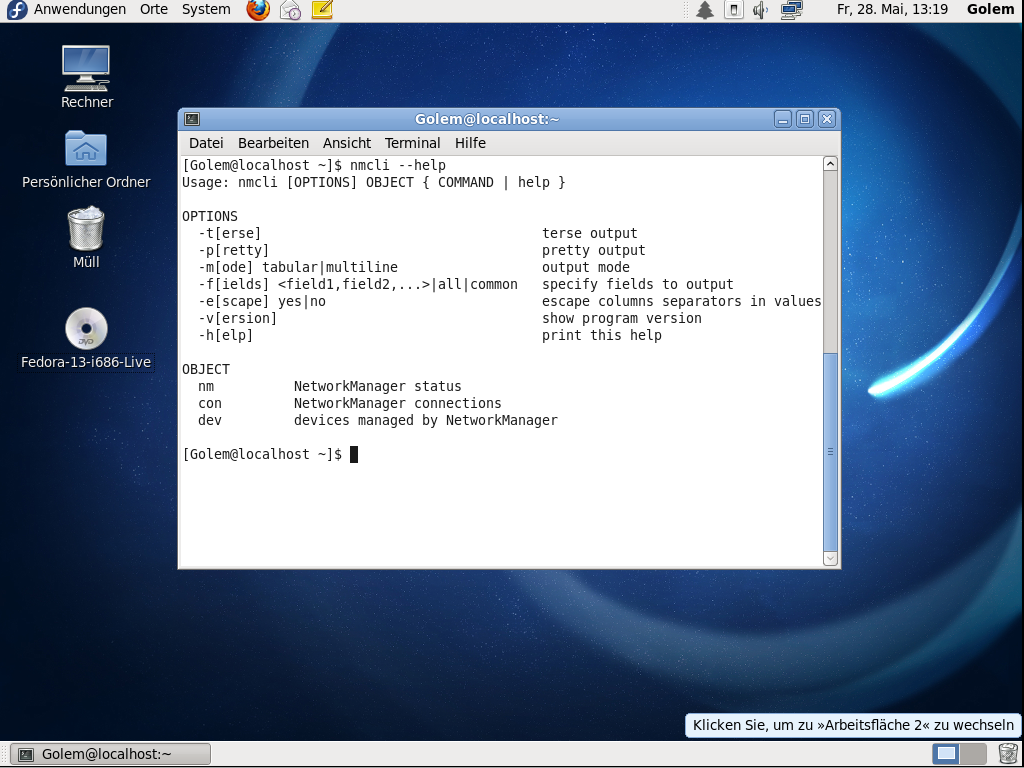Select the Rechner desktop icon
The height and width of the screenshot is (768, 1024).
point(87,77)
